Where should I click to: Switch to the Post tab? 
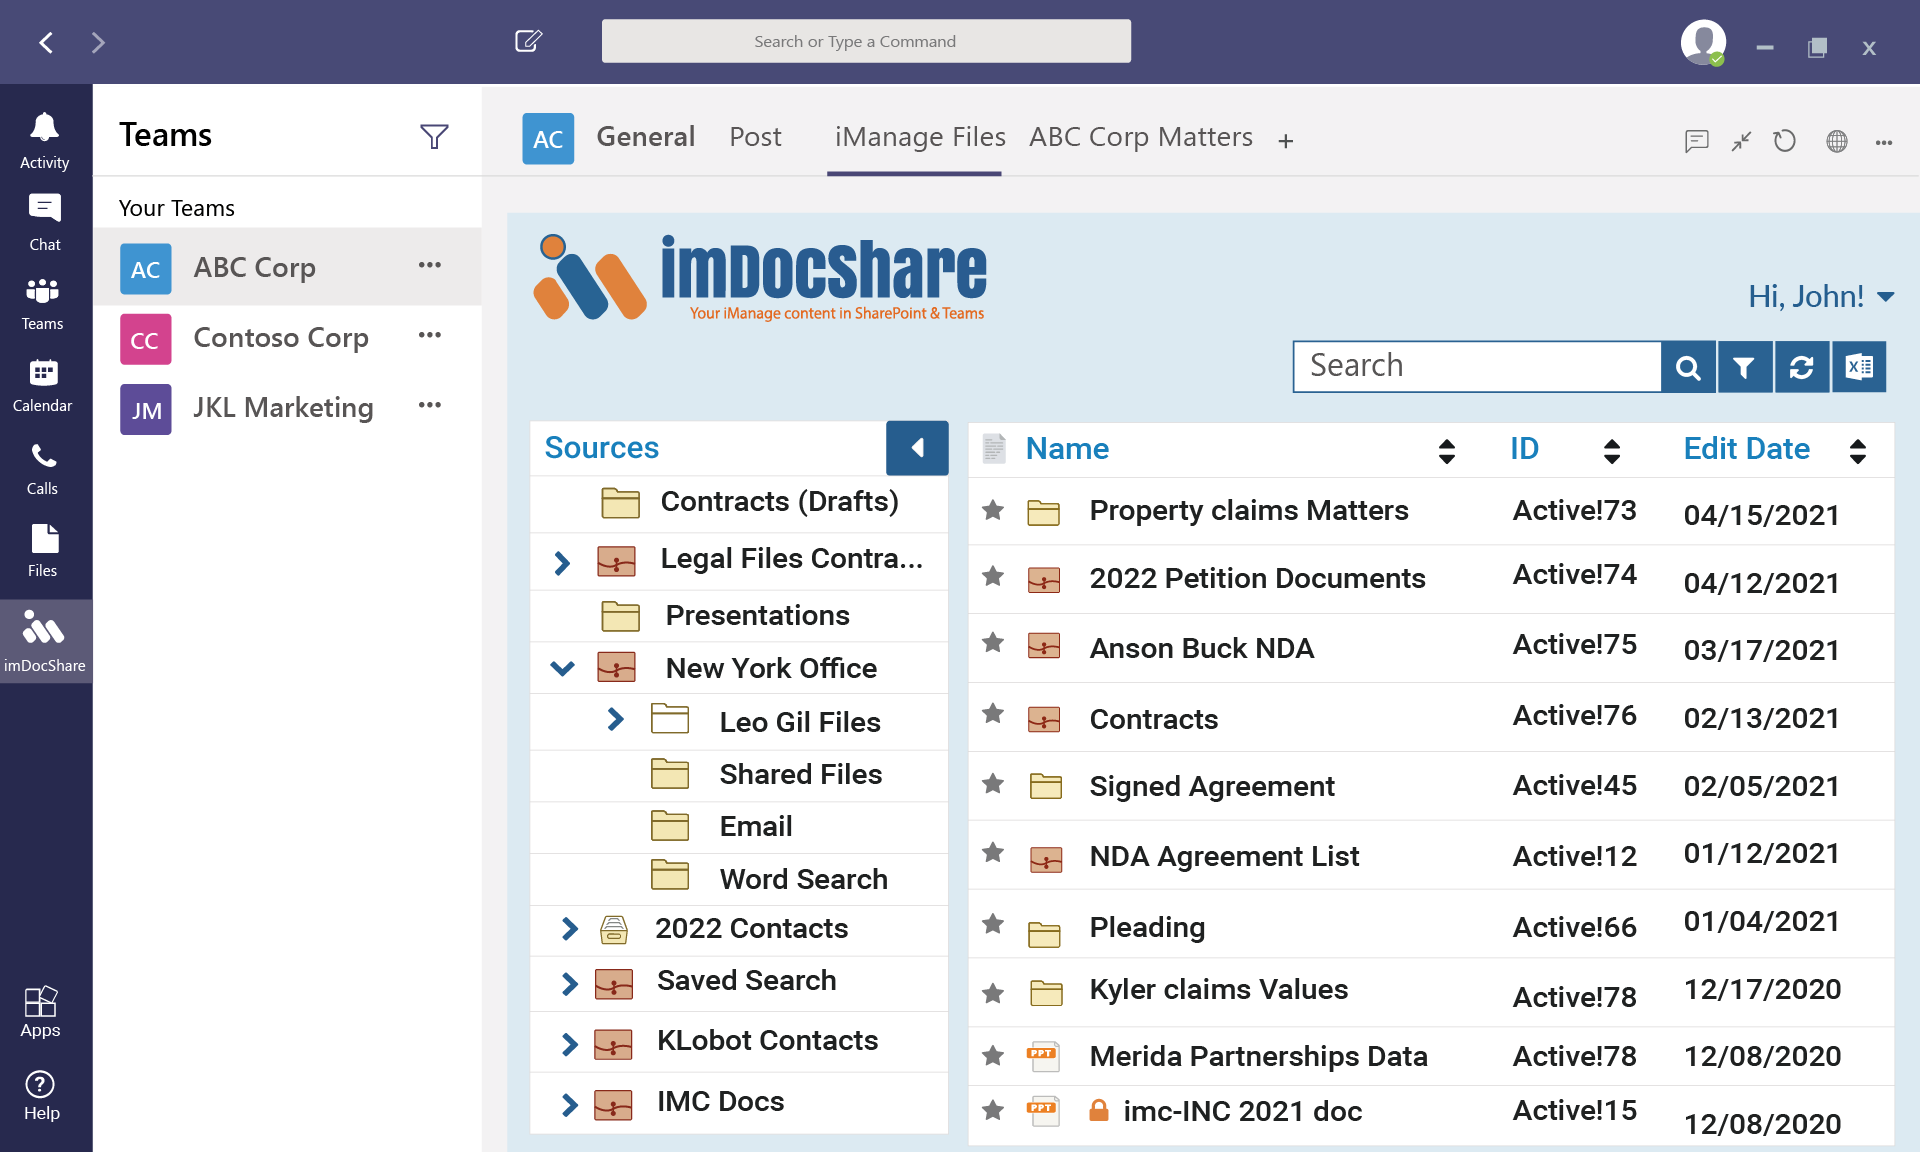click(x=755, y=137)
